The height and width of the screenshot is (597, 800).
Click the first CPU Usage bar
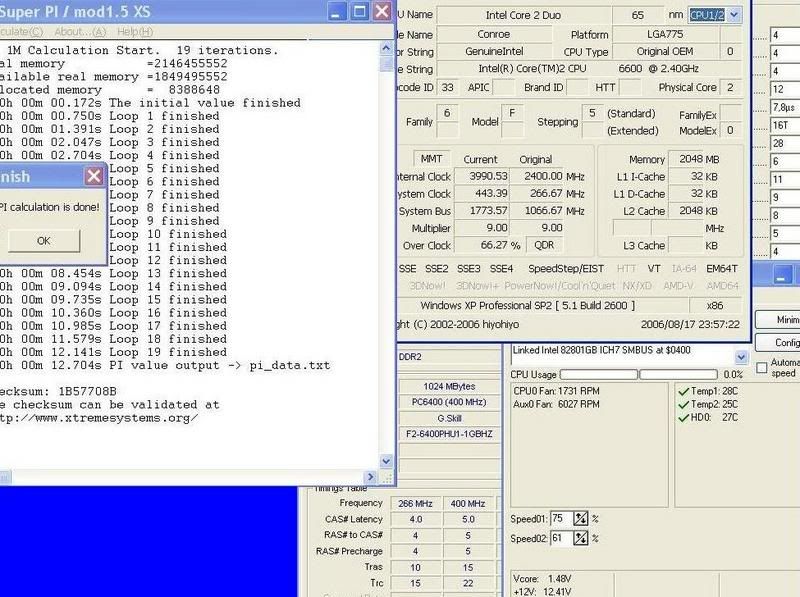[599, 375]
